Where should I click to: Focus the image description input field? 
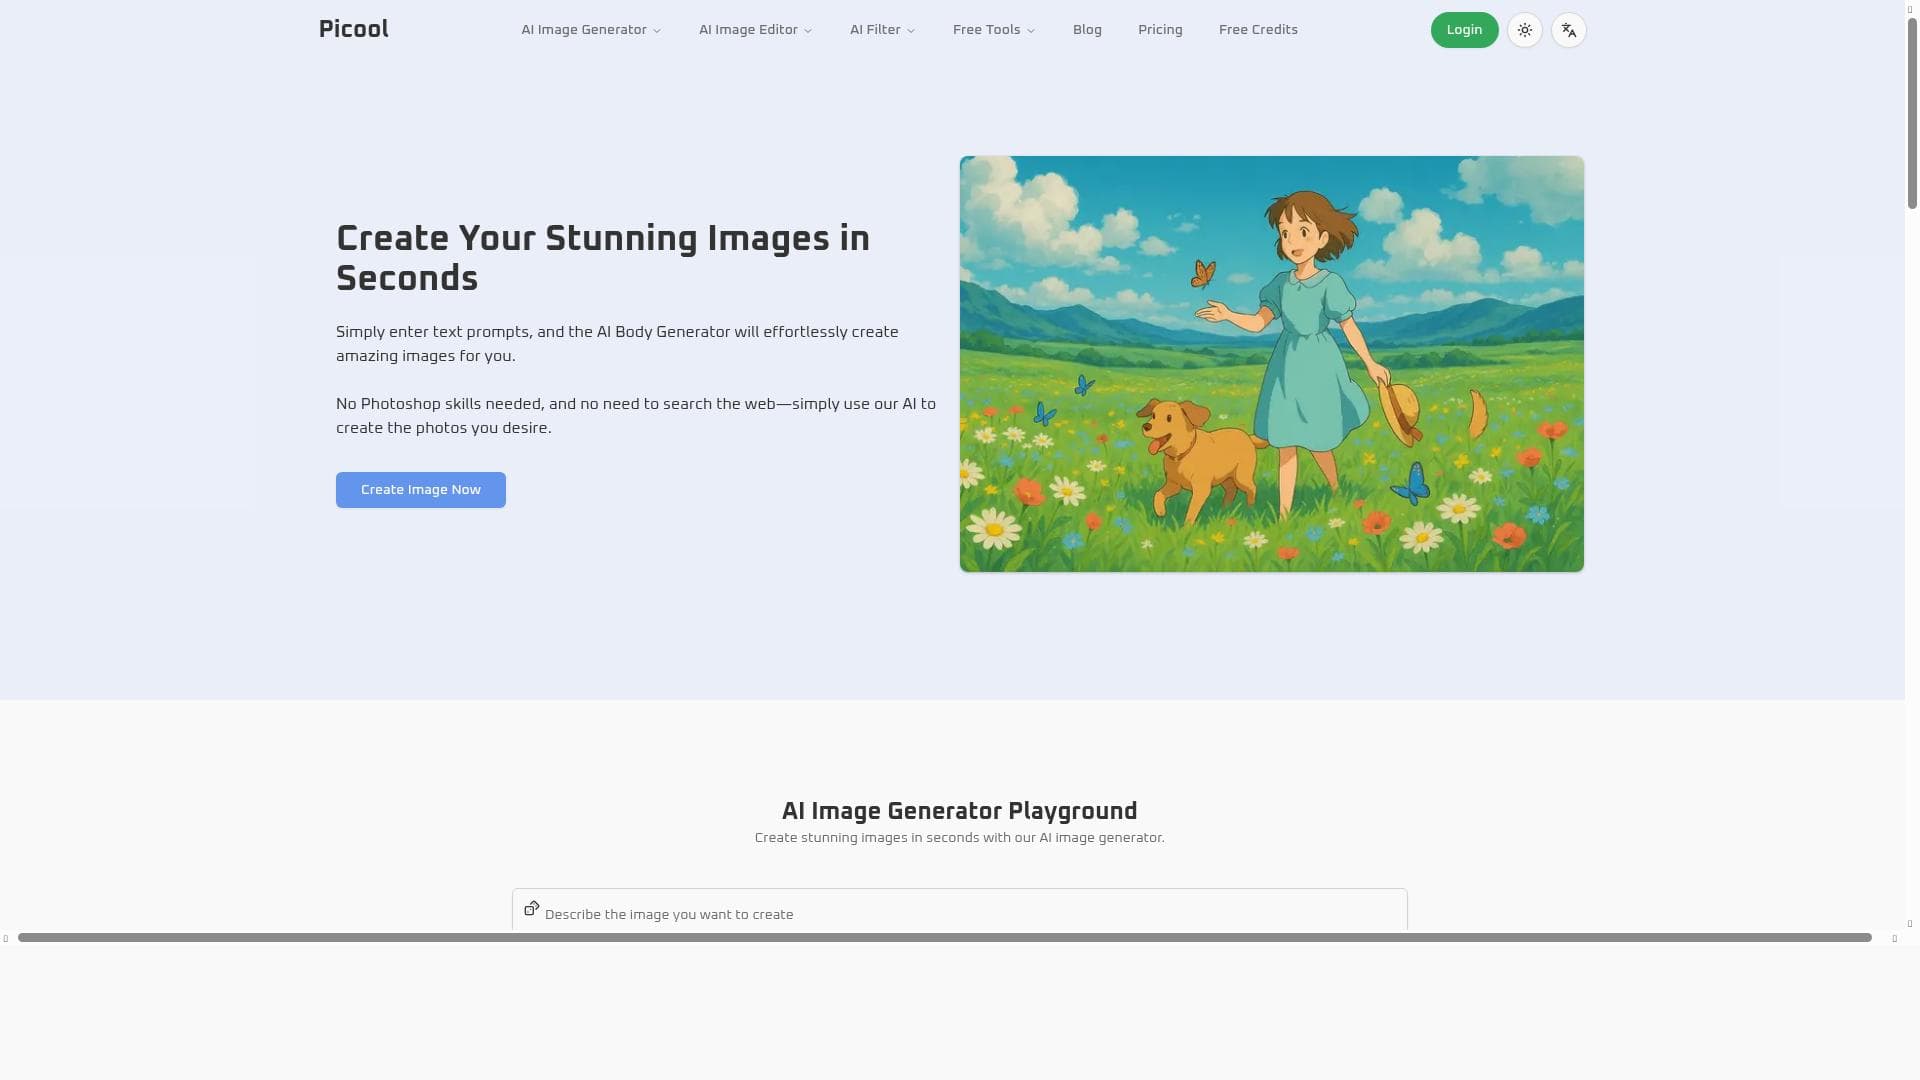(x=960, y=914)
